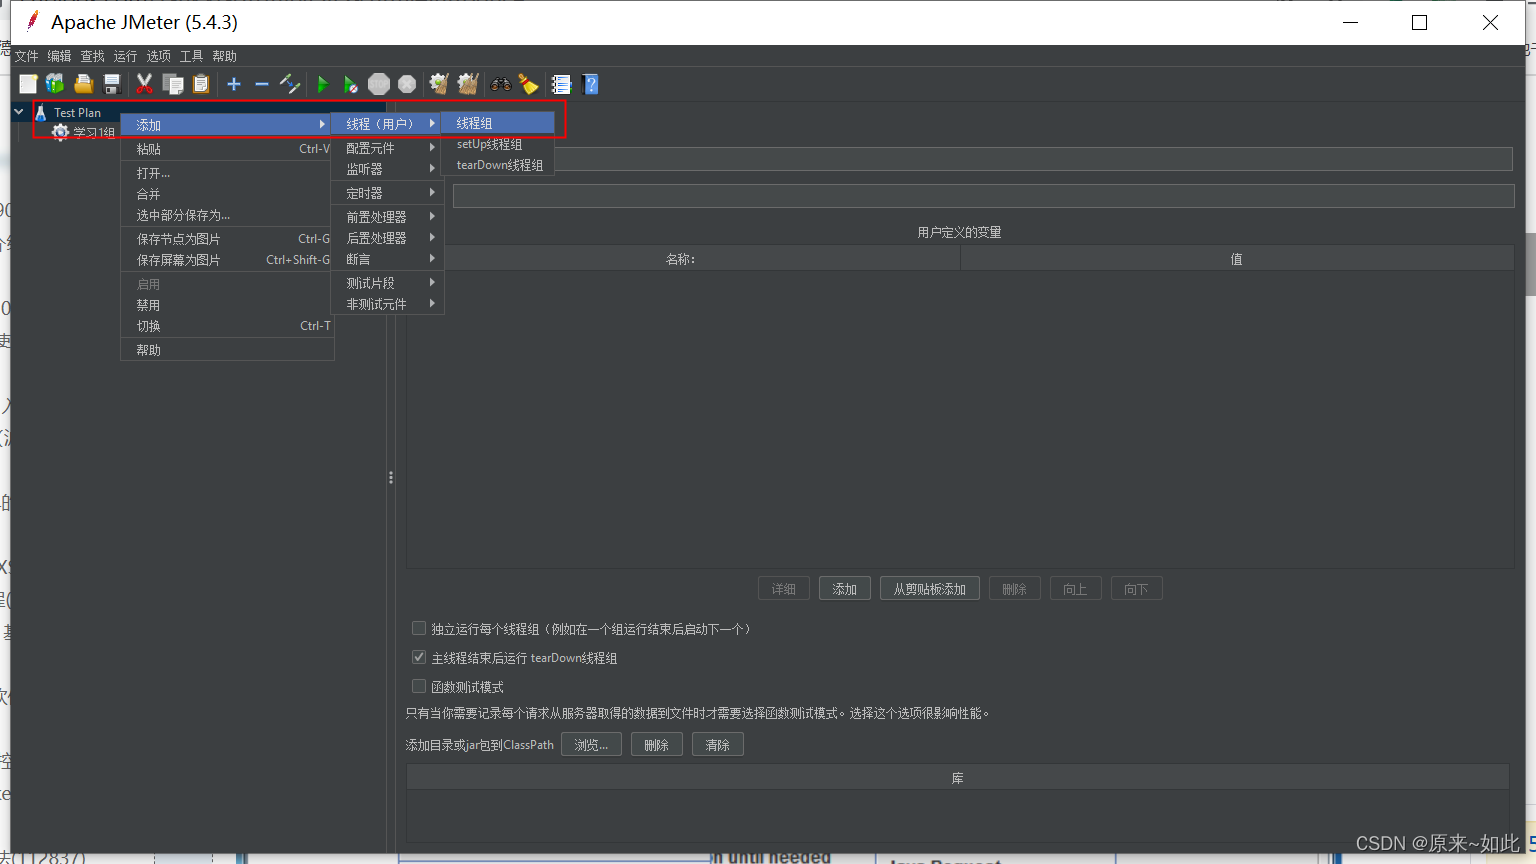Image resolution: width=1536 pixels, height=864 pixels.
Task: Toggle 独立运行每个线程组 checkbox
Action: coord(419,628)
